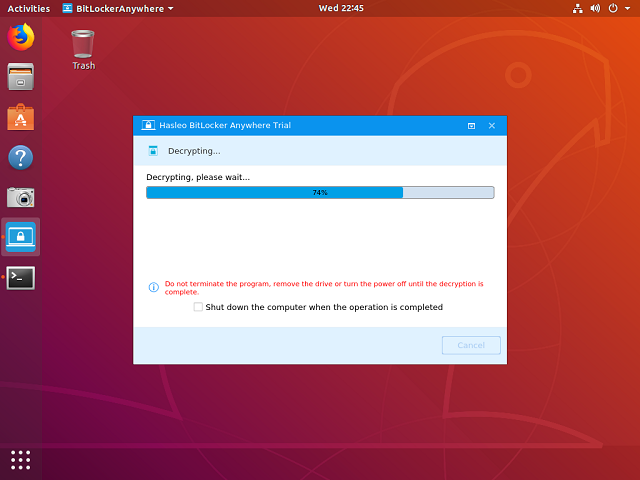
Task: Open the BitLockerAnywhere app menu
Action: 118,9
